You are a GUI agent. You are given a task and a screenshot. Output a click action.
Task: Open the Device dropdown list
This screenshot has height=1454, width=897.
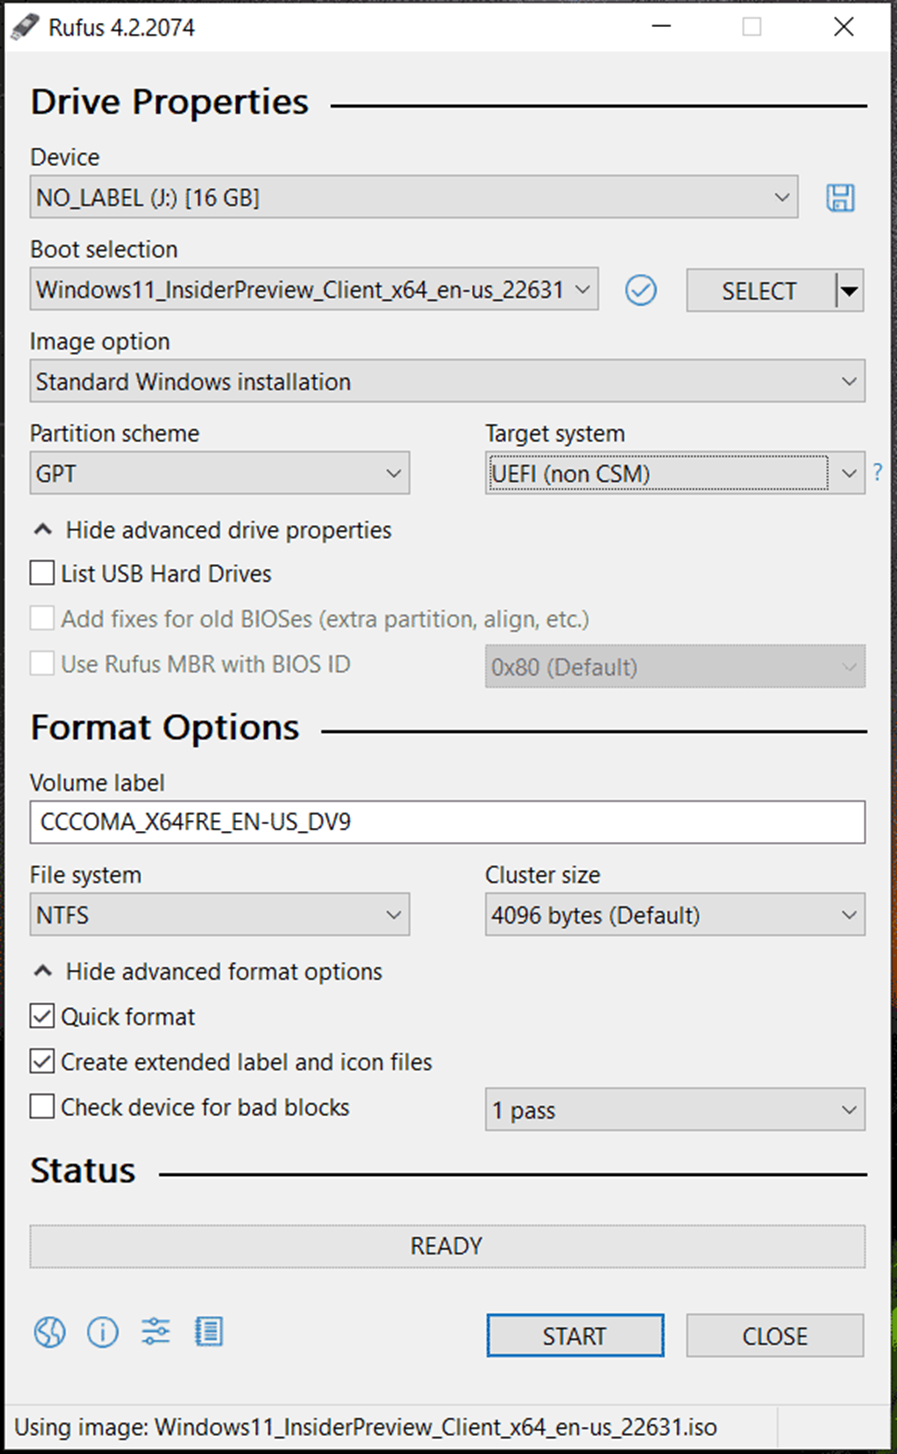coord(414,197)
